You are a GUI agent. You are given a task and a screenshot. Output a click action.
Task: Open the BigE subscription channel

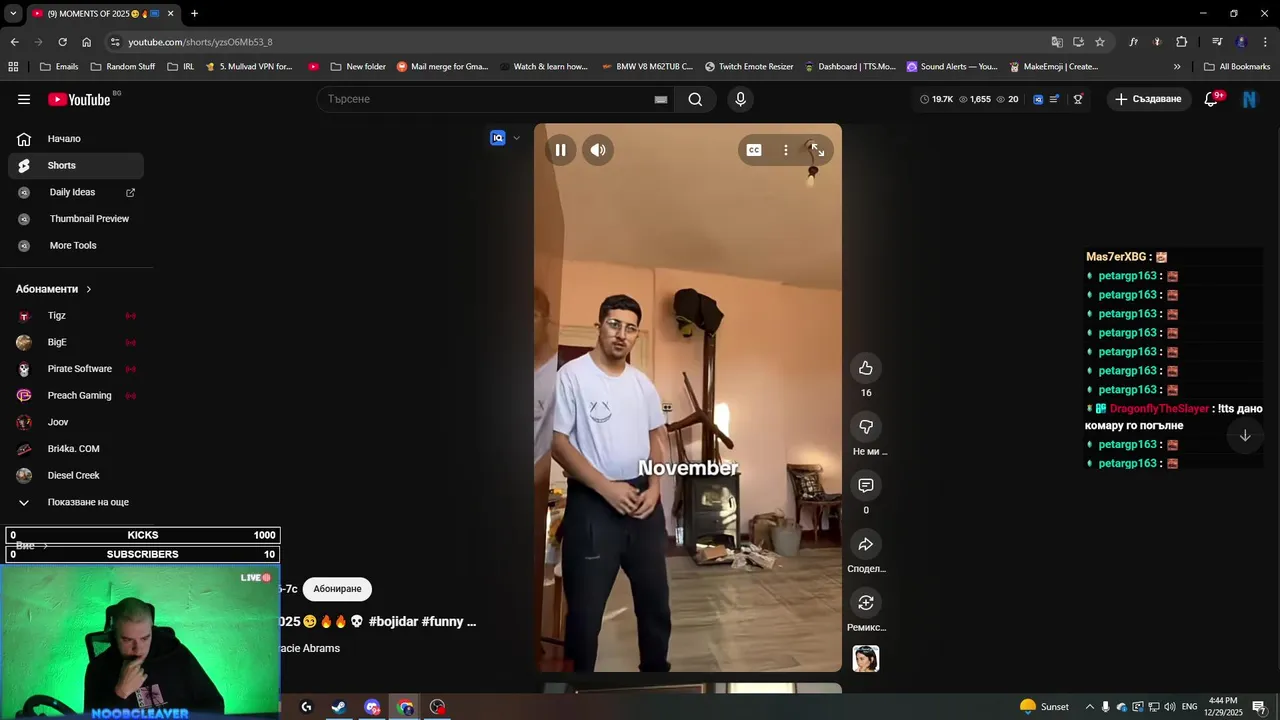tap(76, 342)
